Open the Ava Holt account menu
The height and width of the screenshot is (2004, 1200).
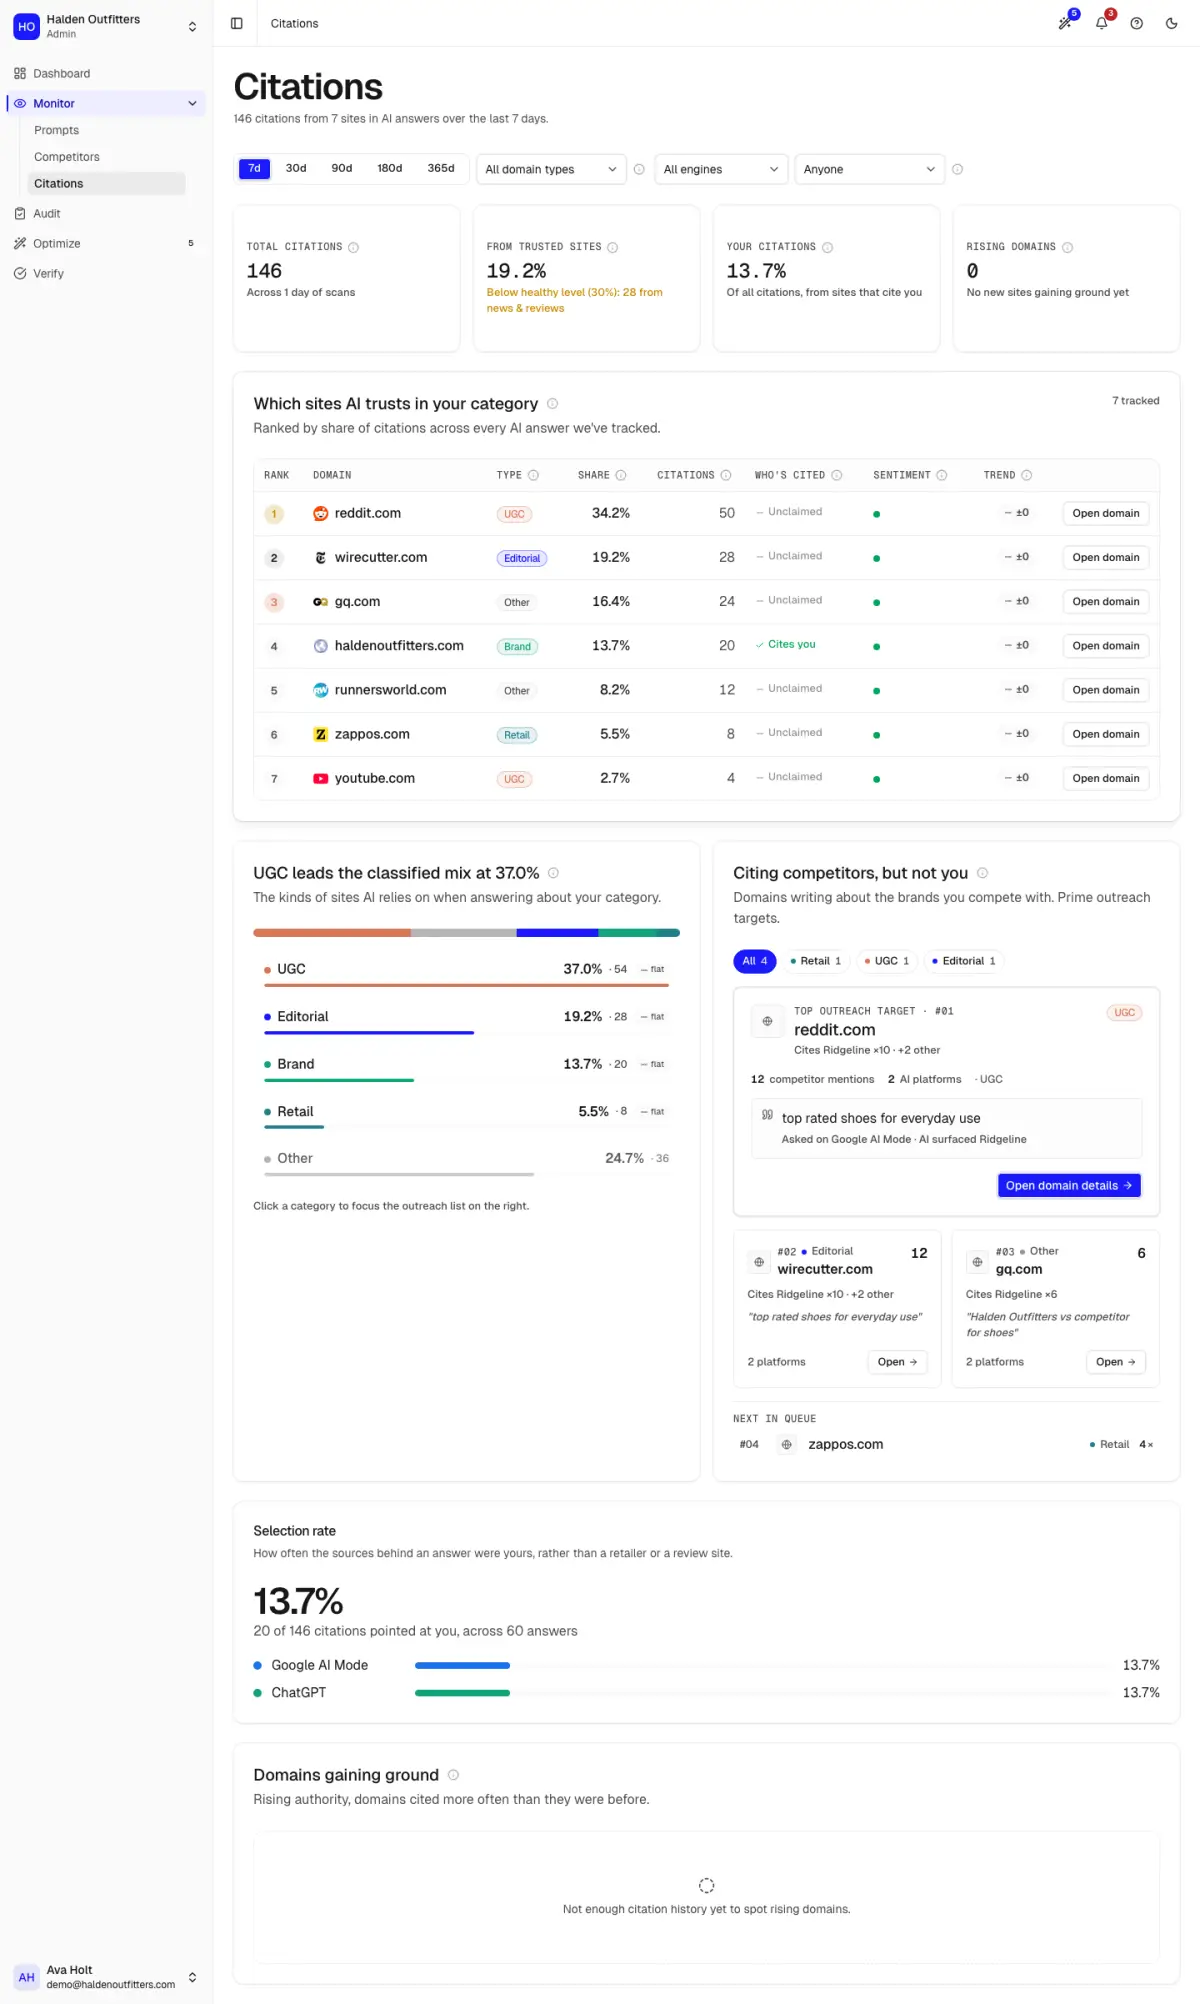point(106,1977)
